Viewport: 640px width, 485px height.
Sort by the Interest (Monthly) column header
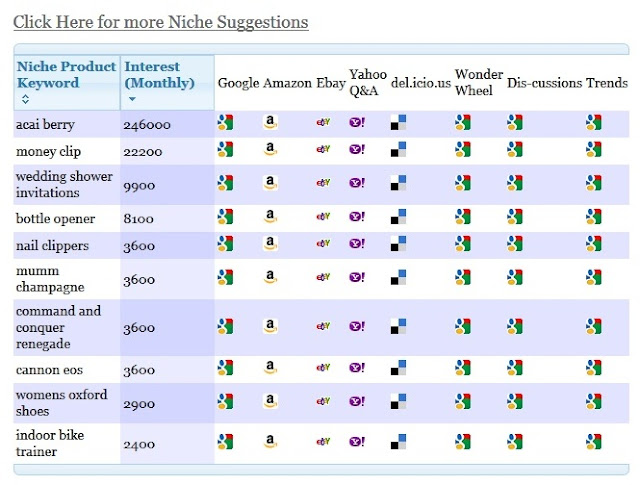tap(167, 82)
